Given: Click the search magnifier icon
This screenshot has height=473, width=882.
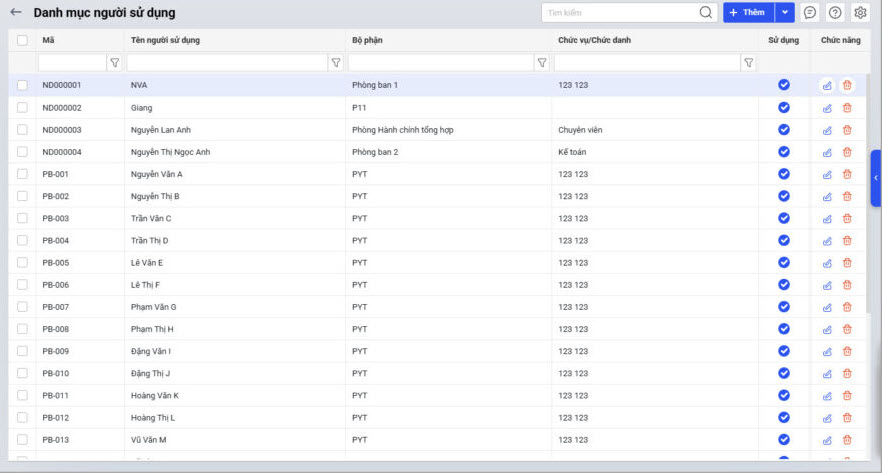Looking at the screenshot, I should click(x=706, y=13).
